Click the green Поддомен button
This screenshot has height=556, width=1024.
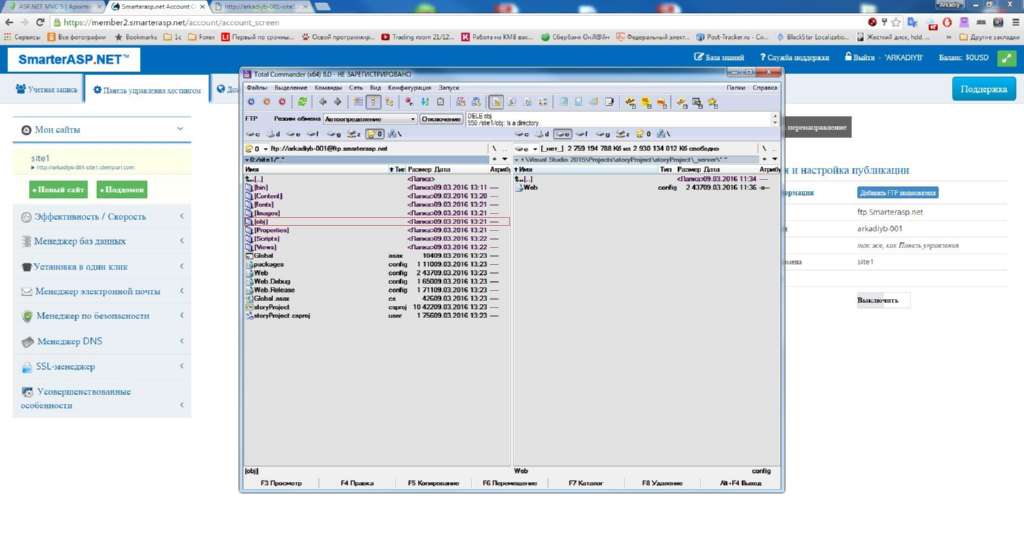[x=121, y=189]
